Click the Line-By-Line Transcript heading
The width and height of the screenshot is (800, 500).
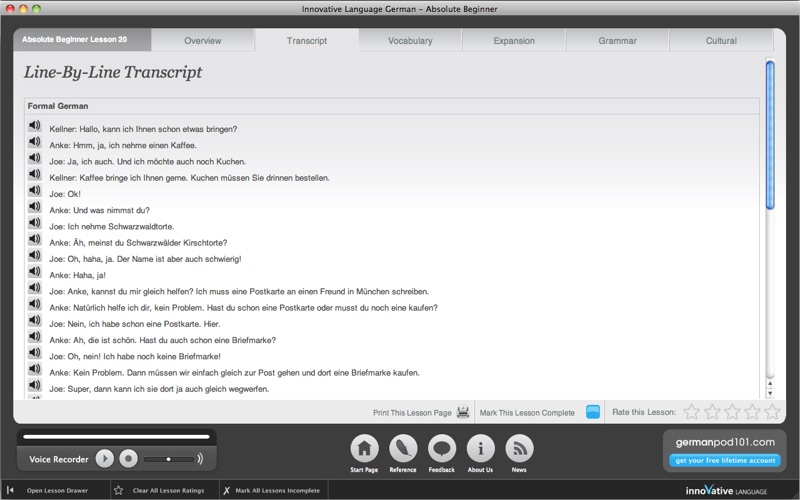(113, 72)
